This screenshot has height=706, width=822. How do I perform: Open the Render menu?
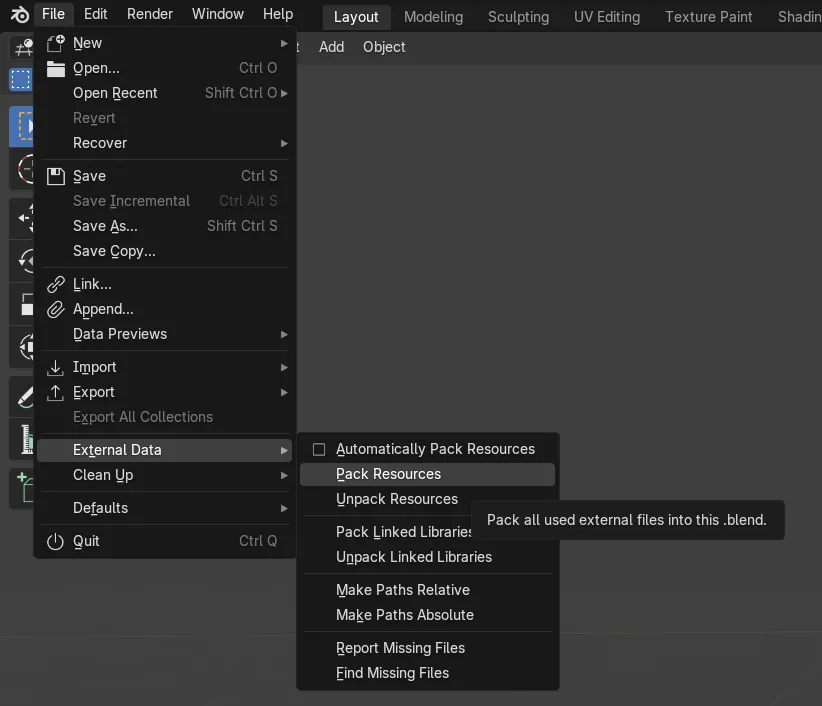click(149, 13)
